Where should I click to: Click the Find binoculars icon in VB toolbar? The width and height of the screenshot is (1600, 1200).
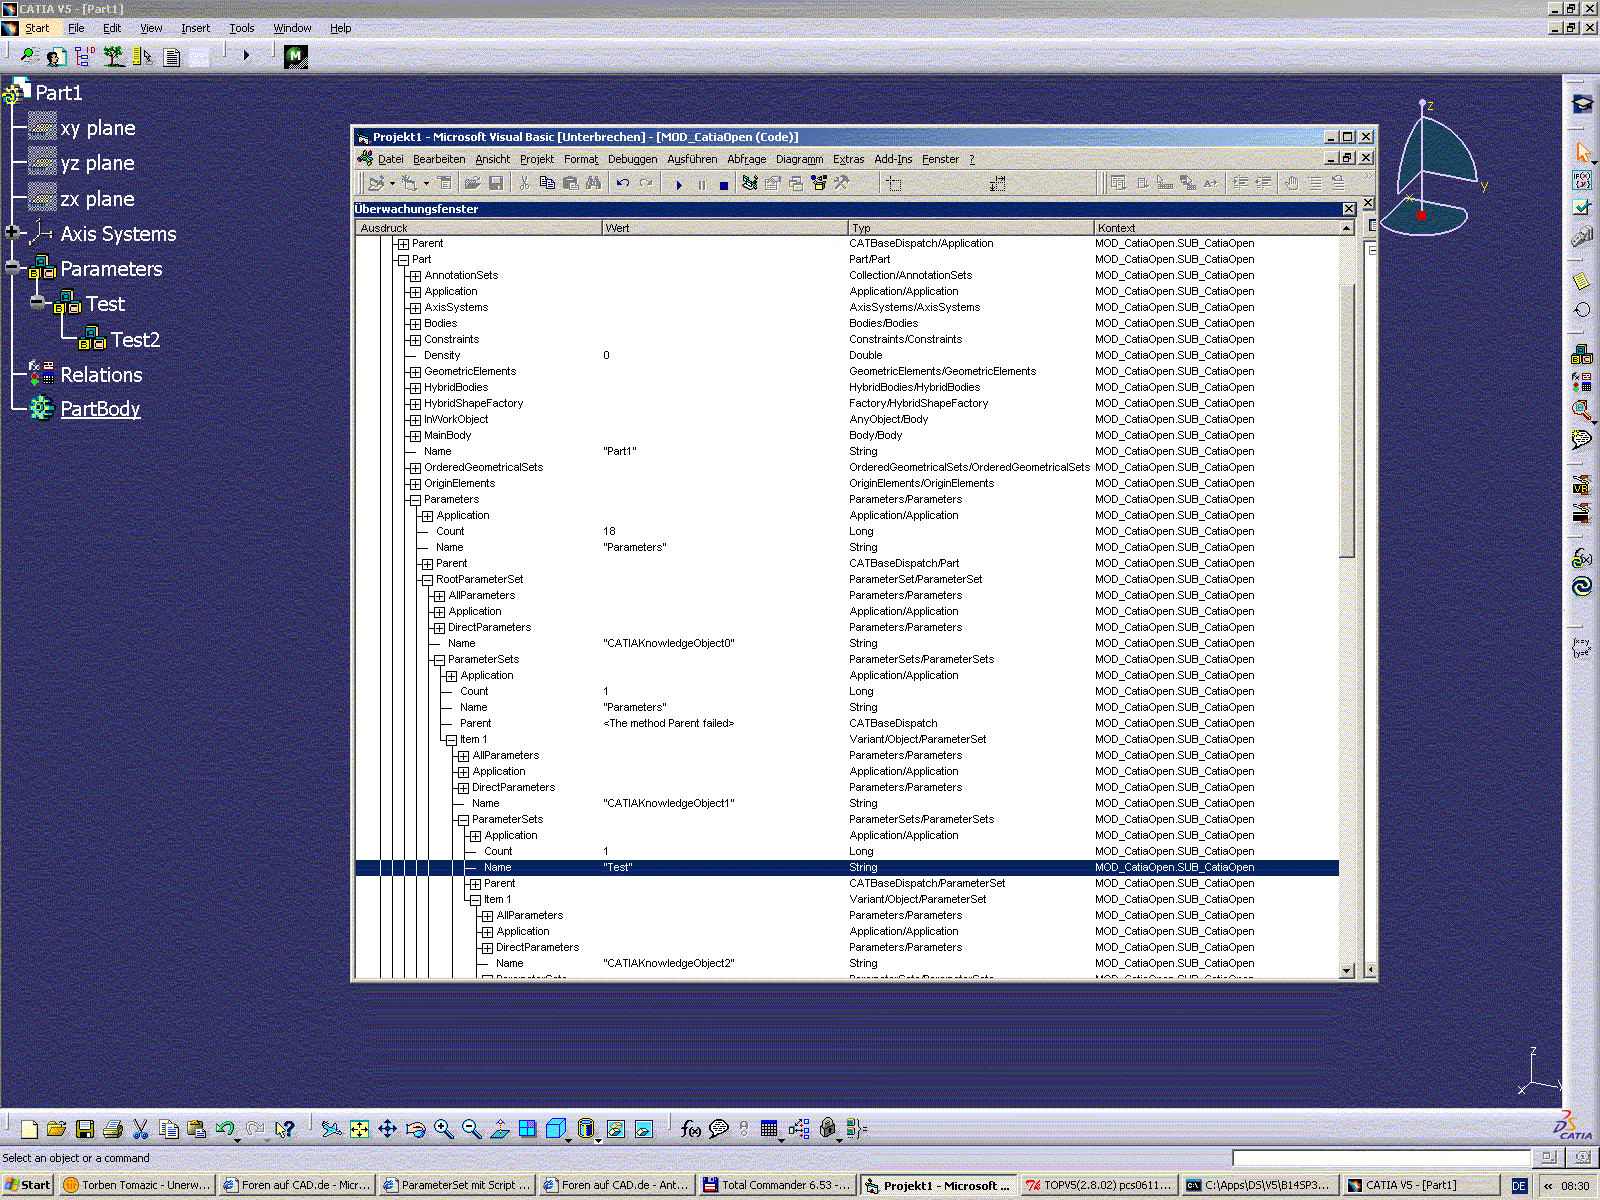[594, 183]
